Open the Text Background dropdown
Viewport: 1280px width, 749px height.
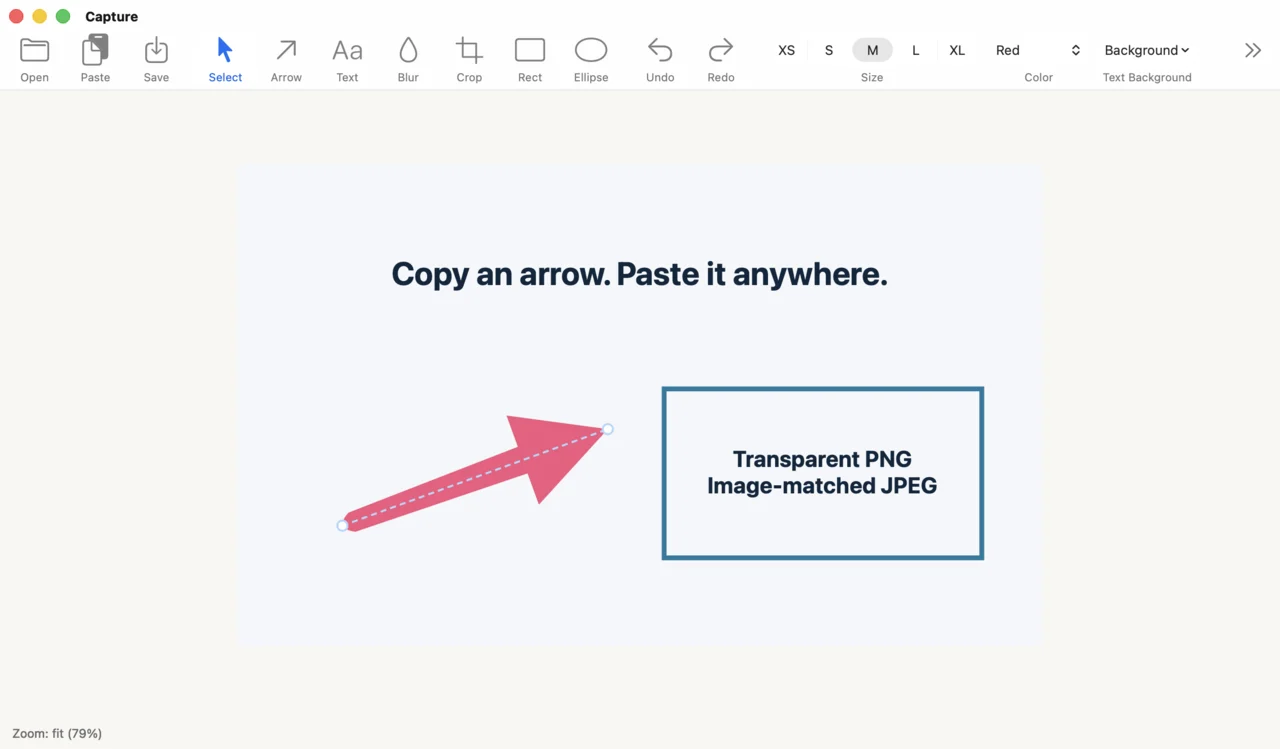click(1147, 50)
